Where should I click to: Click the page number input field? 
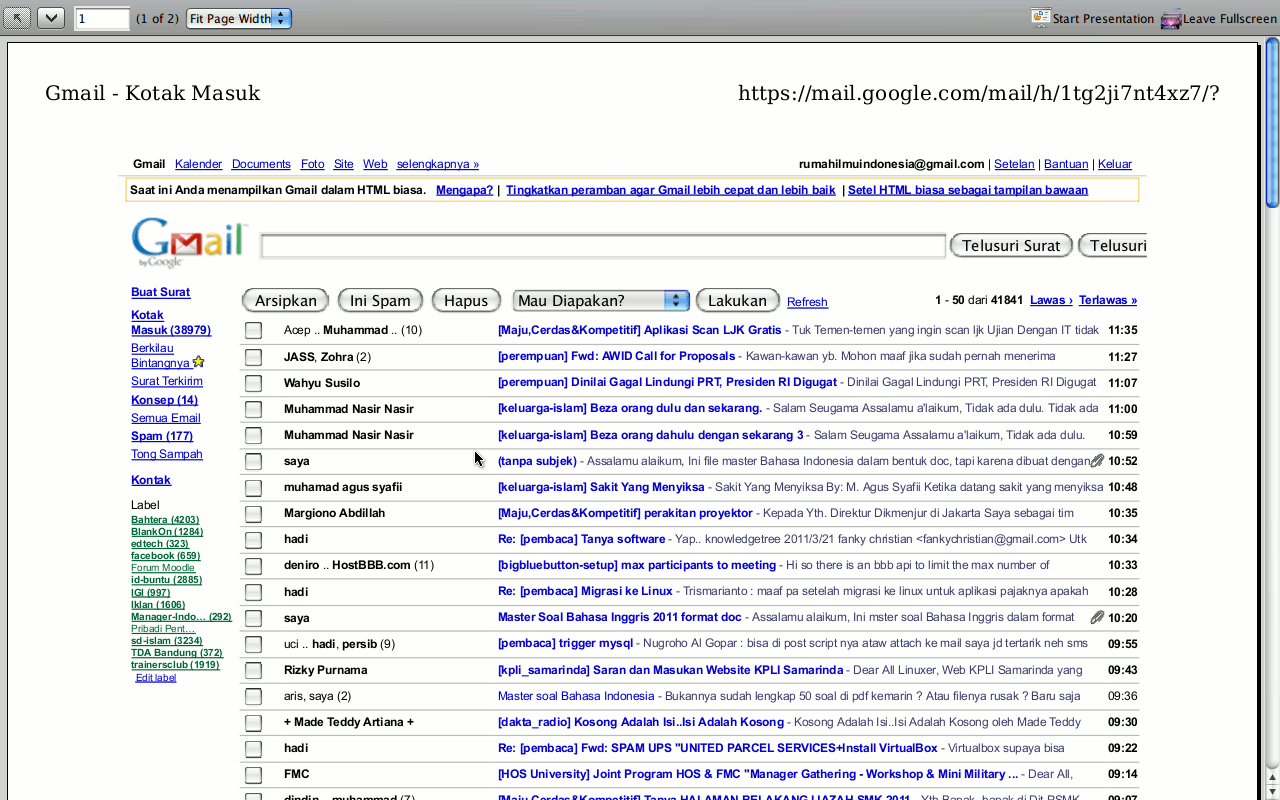click(102, 18)
